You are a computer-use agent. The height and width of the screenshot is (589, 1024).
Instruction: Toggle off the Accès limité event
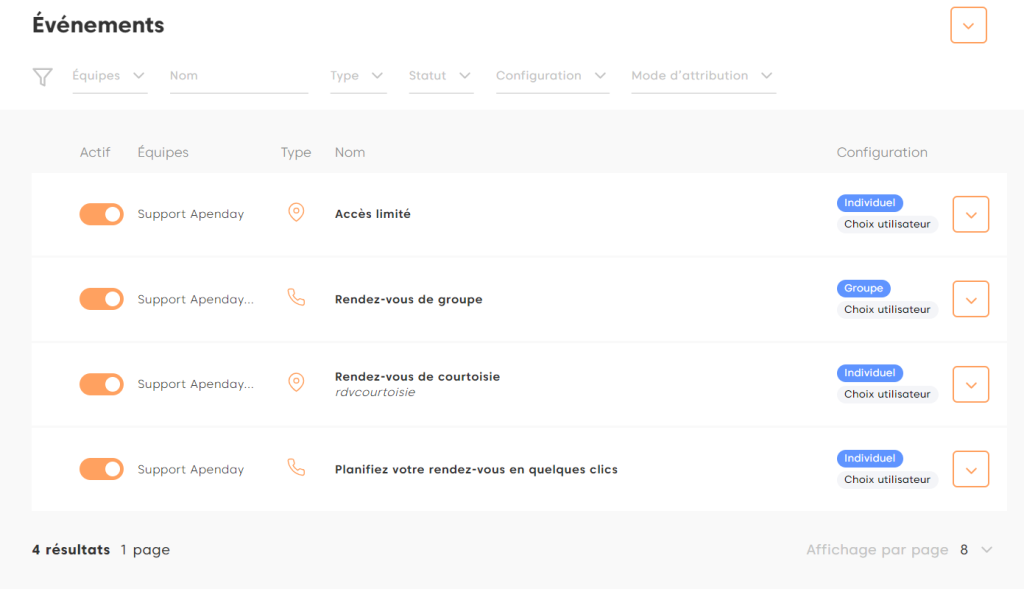[x=101, y=214]
